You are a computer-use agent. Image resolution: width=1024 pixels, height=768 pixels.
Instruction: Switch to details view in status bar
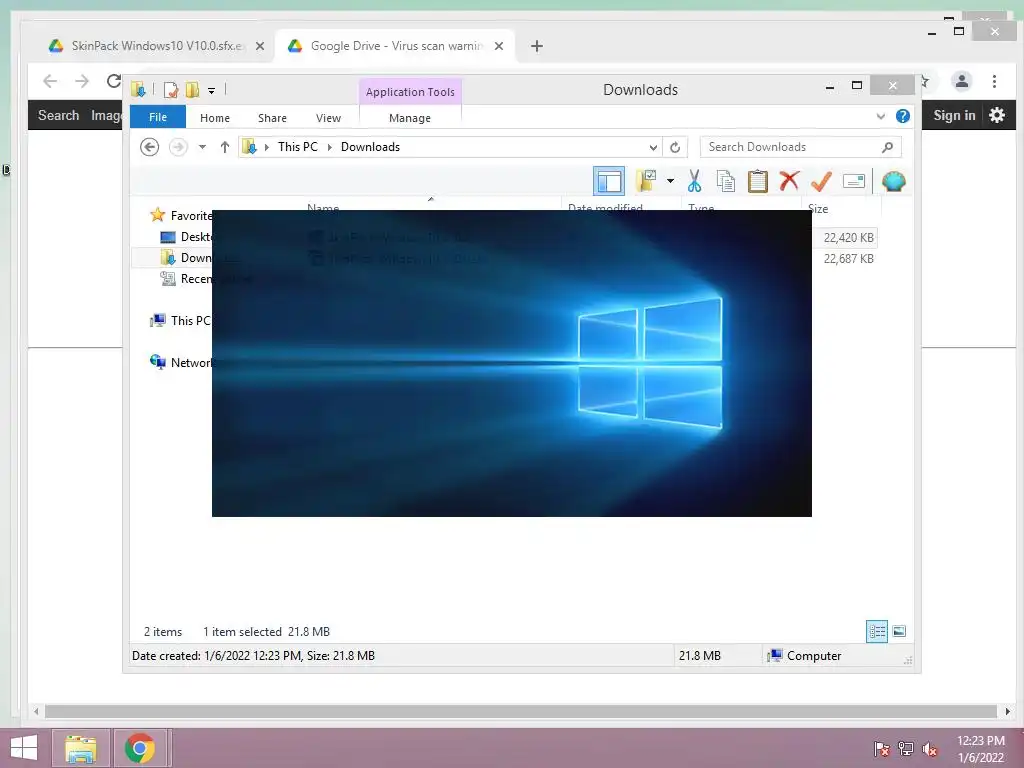pos(877,631)
